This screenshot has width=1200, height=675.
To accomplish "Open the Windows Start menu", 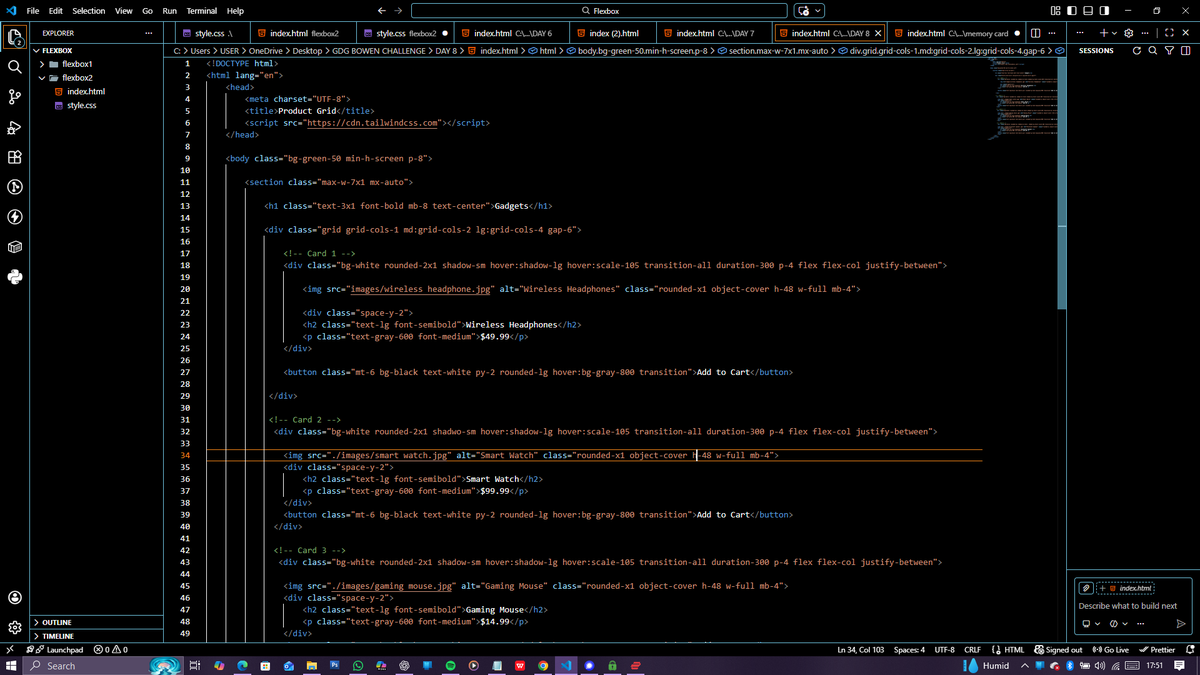I will (x=9, y=665).
